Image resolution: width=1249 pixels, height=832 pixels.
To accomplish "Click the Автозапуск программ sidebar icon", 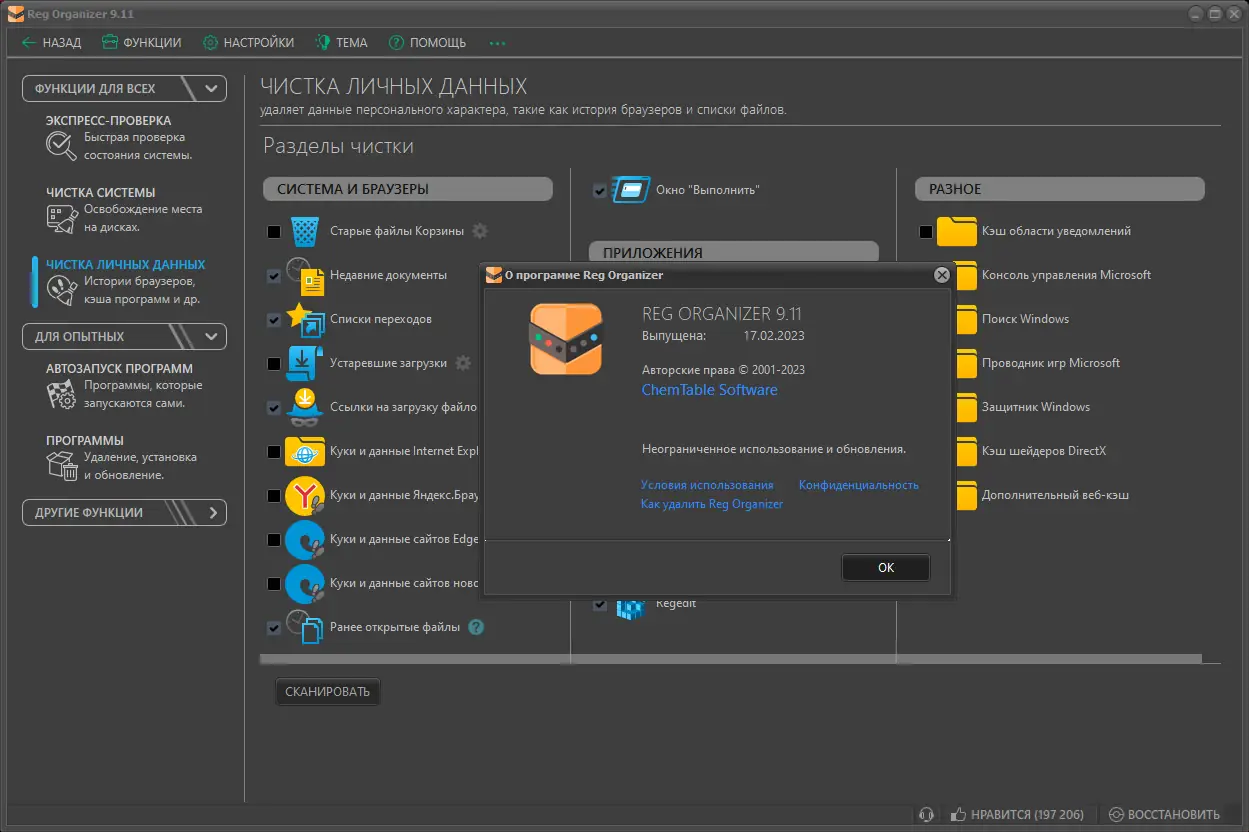I will point(61,394).
